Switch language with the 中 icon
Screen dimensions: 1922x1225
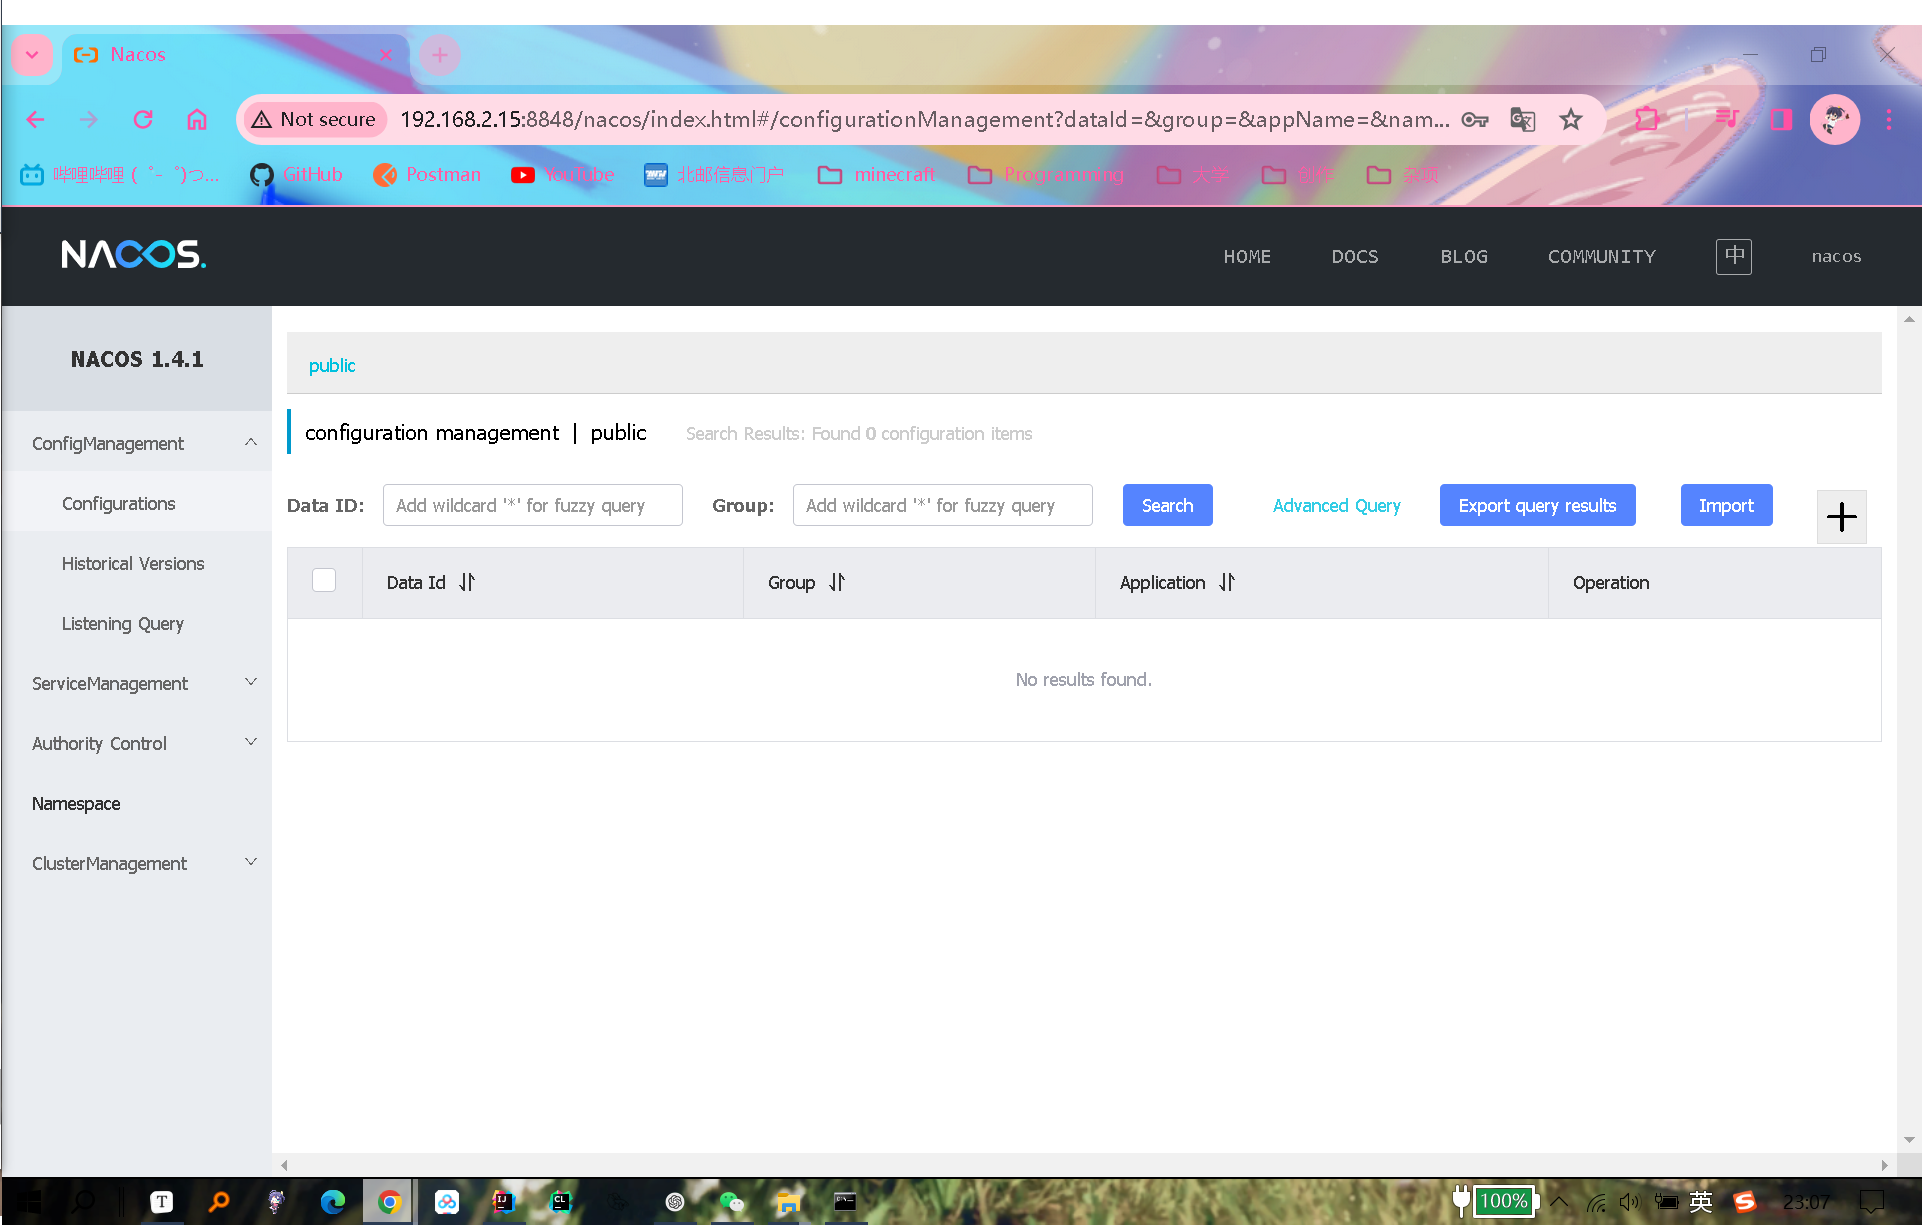coord(1734,256)
